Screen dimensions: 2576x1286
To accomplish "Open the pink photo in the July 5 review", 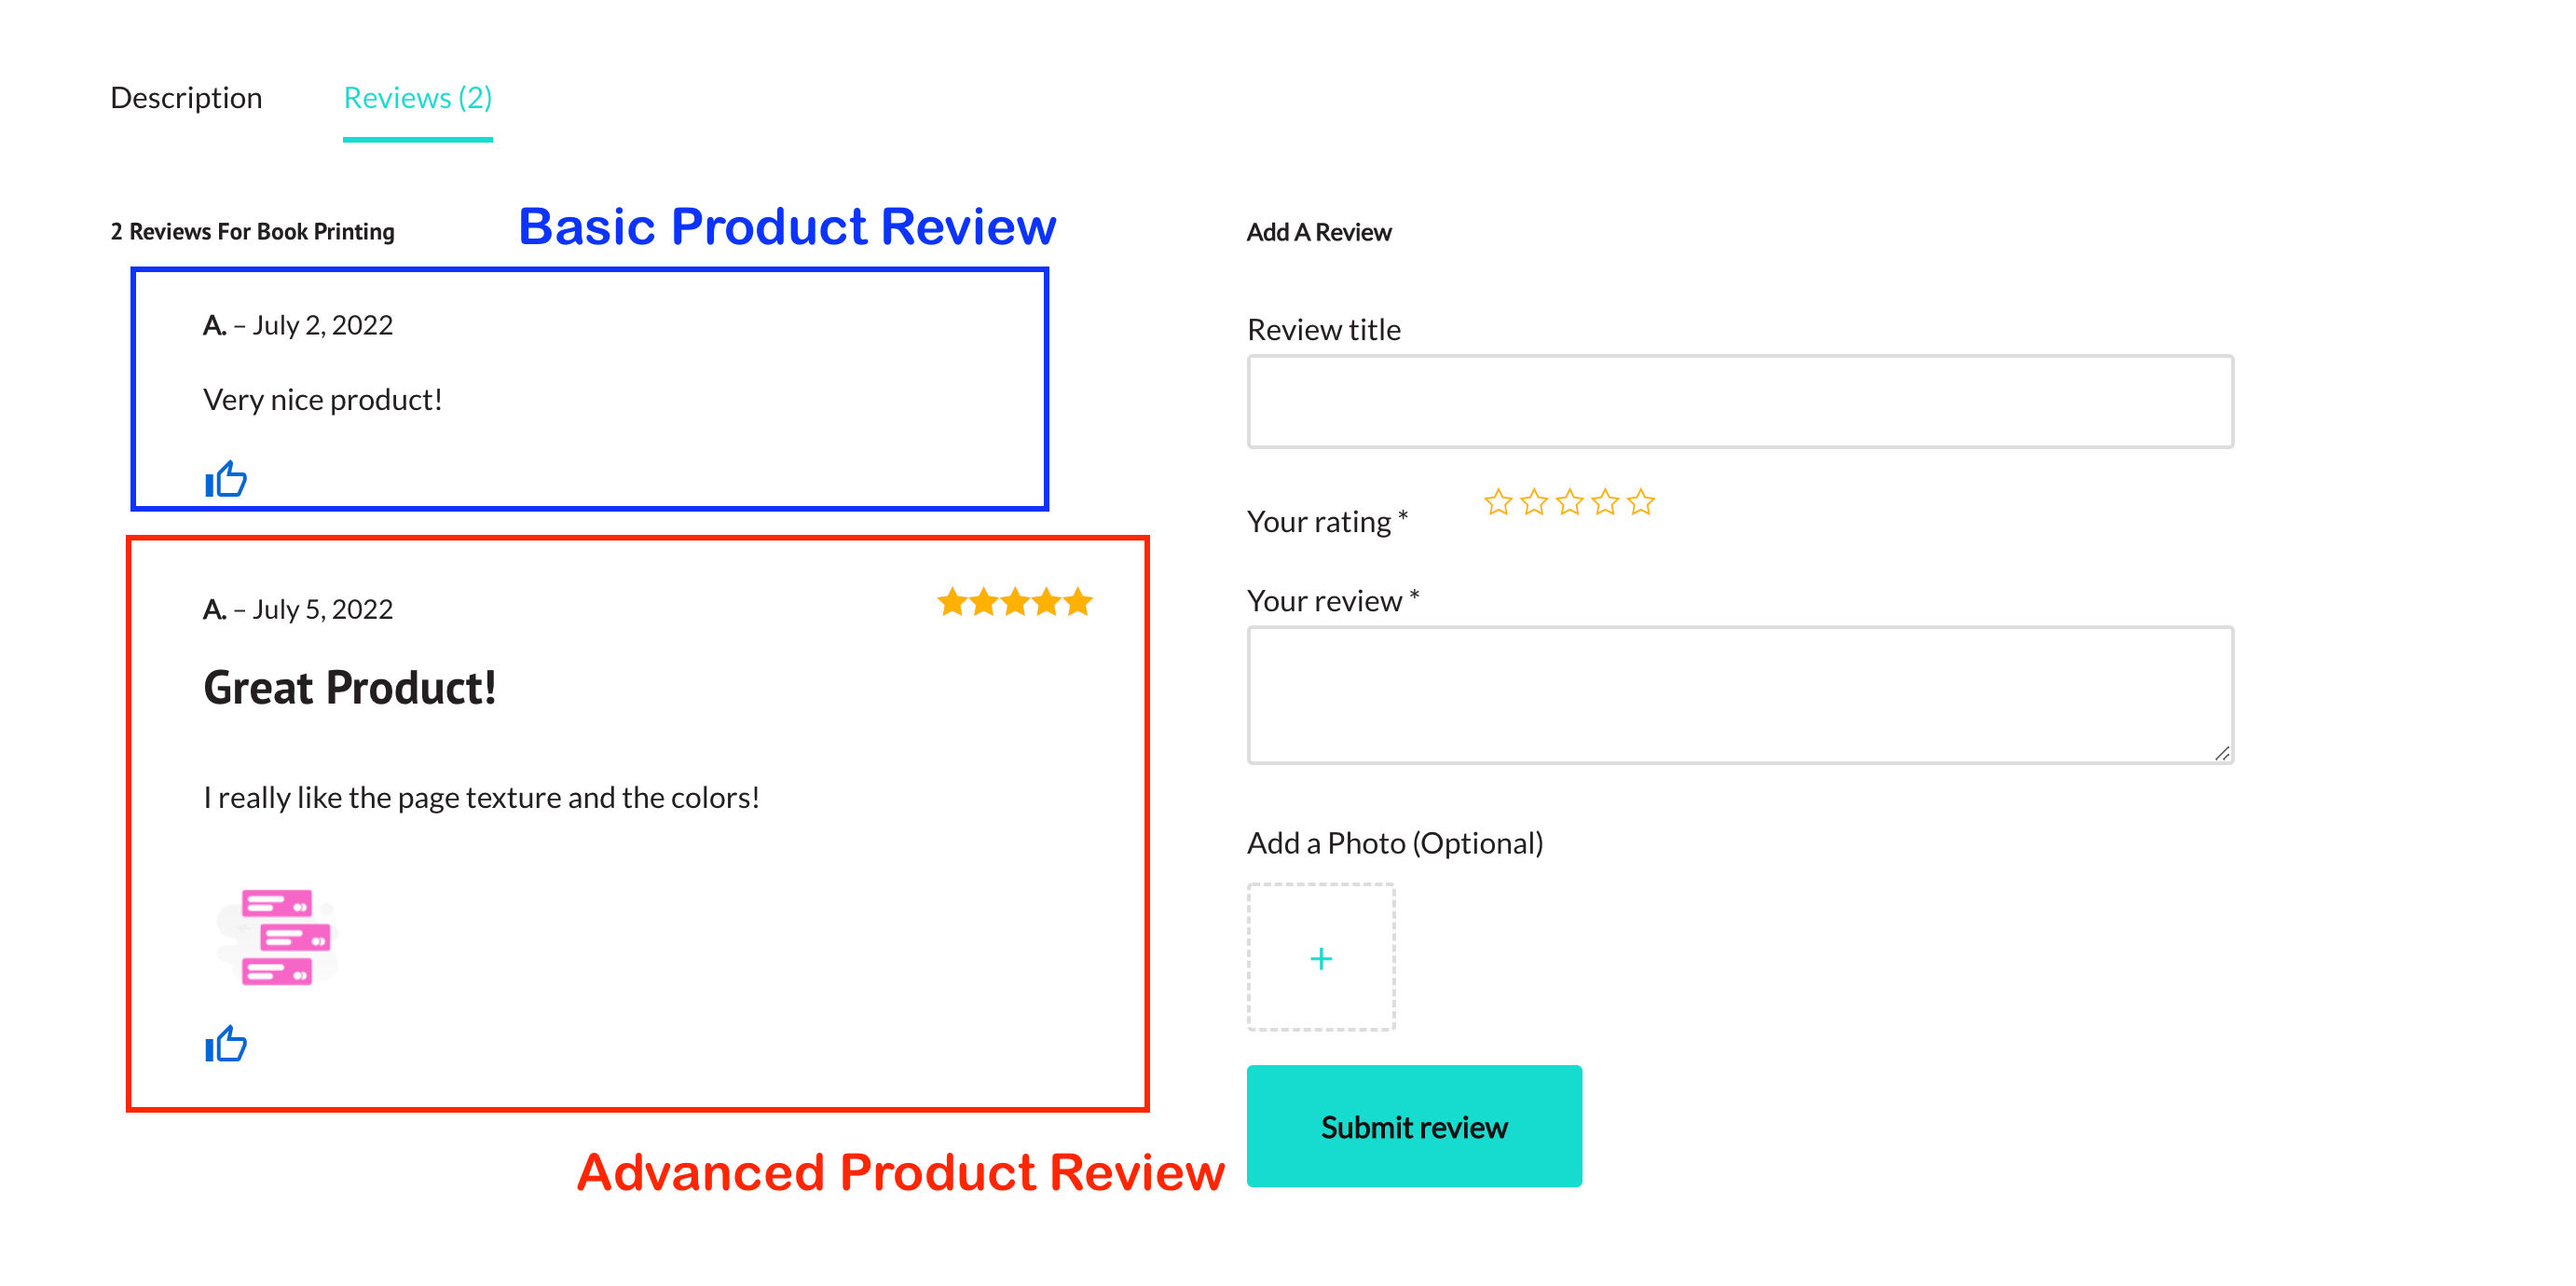I will tap(278, 937).
